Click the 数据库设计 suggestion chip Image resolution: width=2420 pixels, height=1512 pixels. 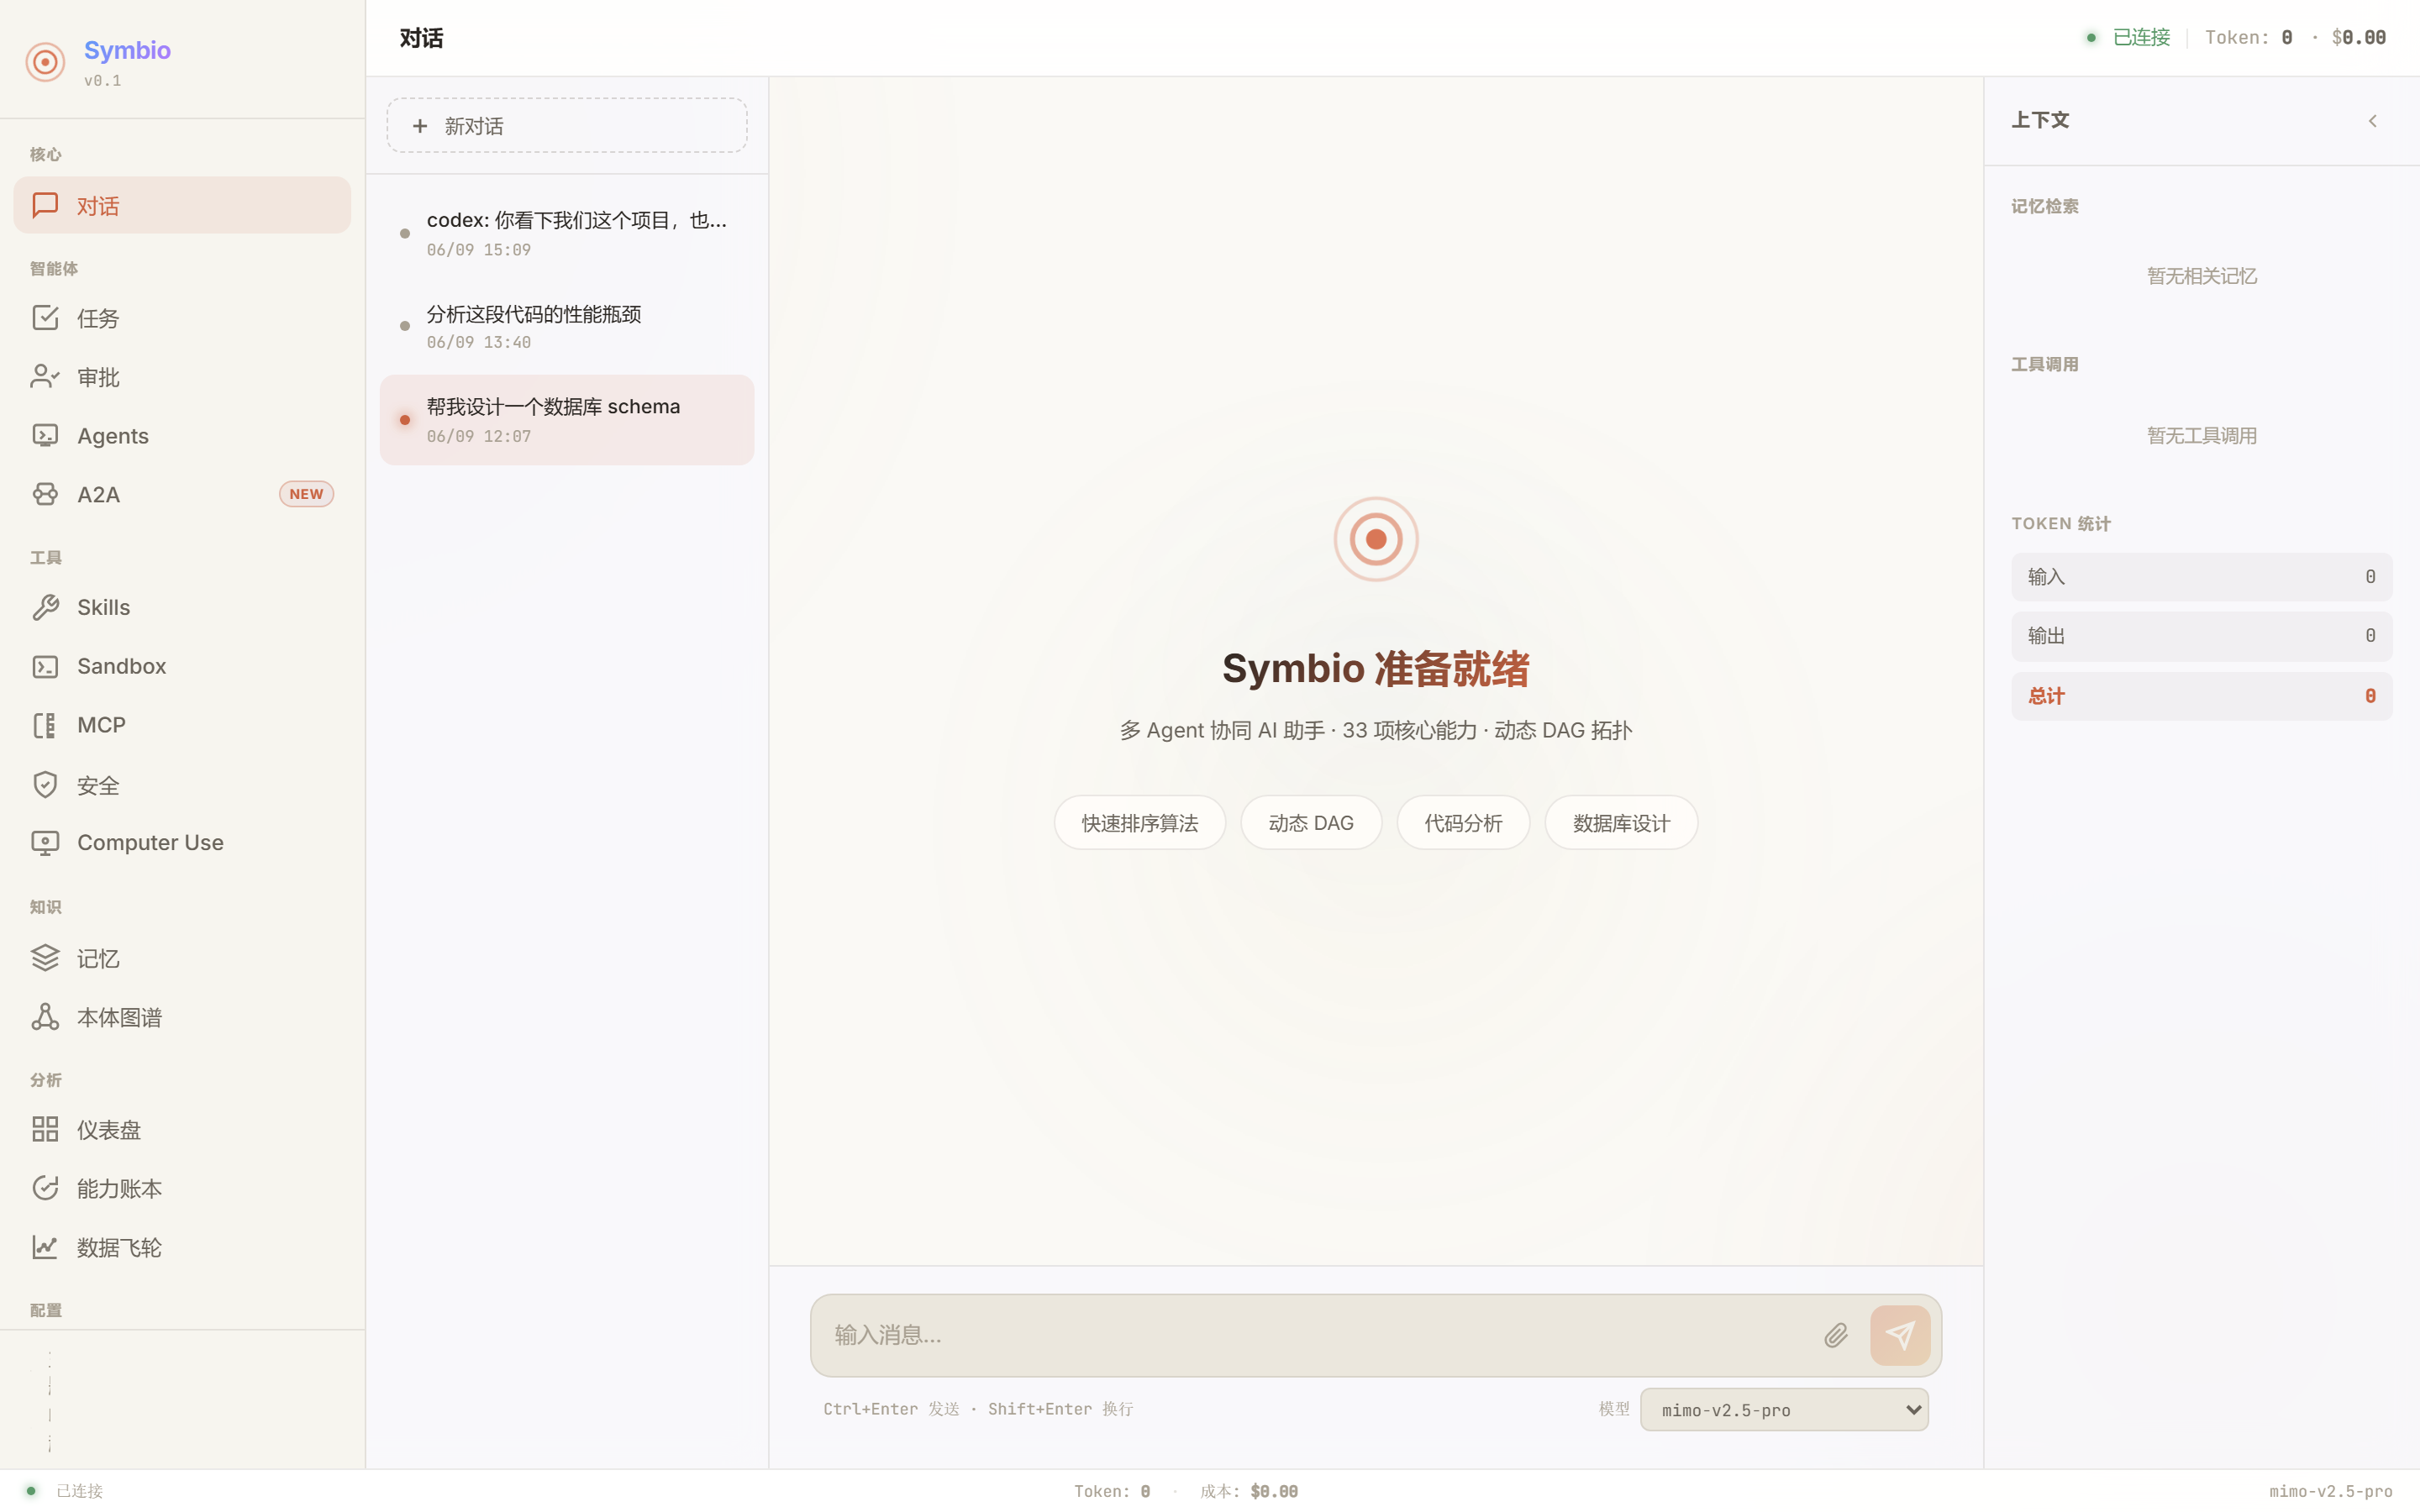click(1621, 823)
